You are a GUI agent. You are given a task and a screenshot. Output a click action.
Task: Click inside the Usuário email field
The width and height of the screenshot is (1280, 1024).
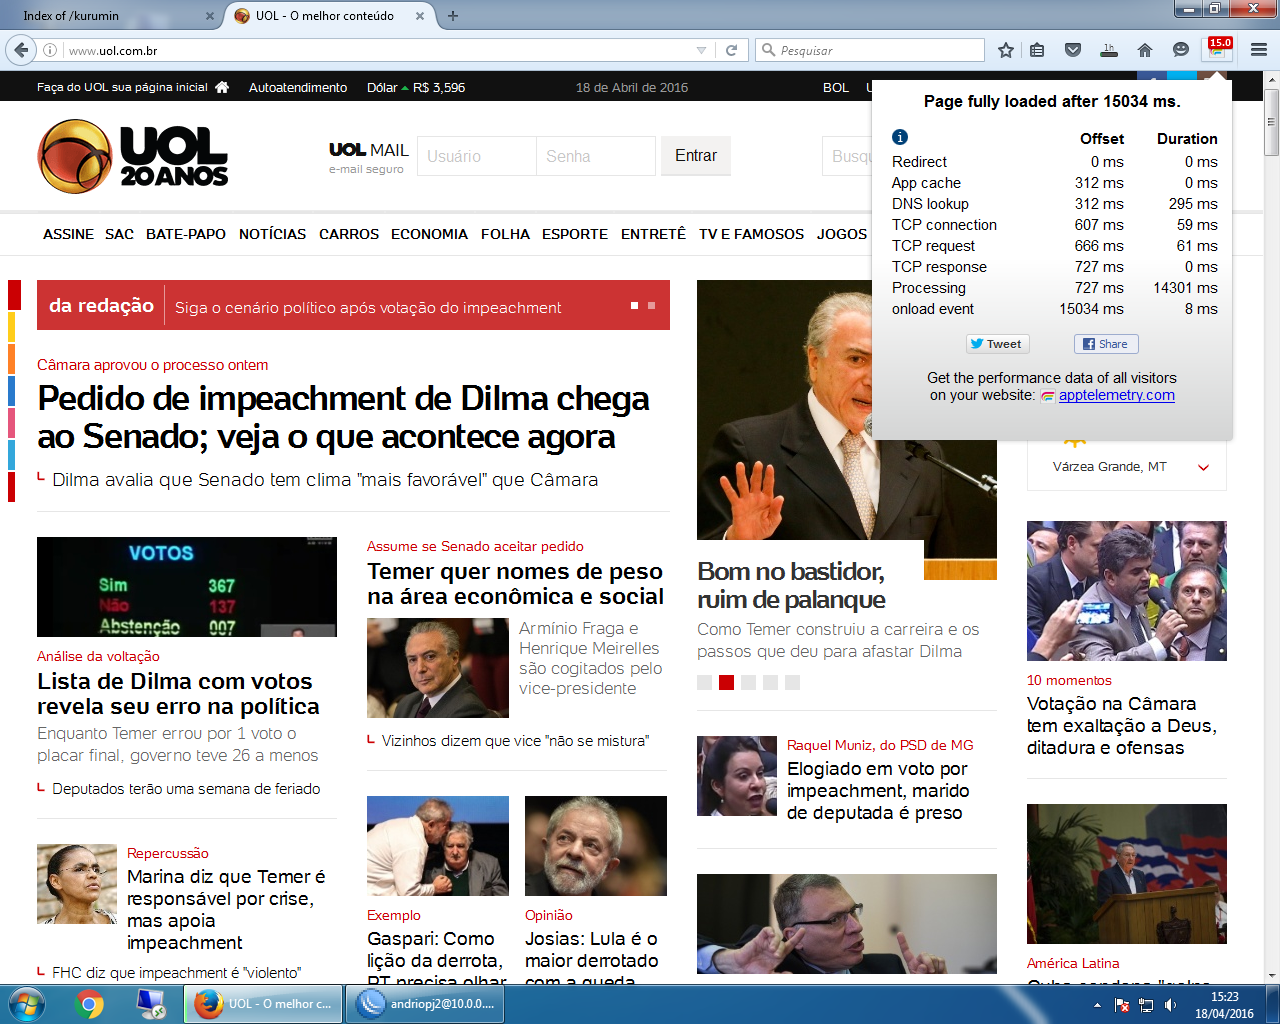pyautogui.click(x=477, y=156)
